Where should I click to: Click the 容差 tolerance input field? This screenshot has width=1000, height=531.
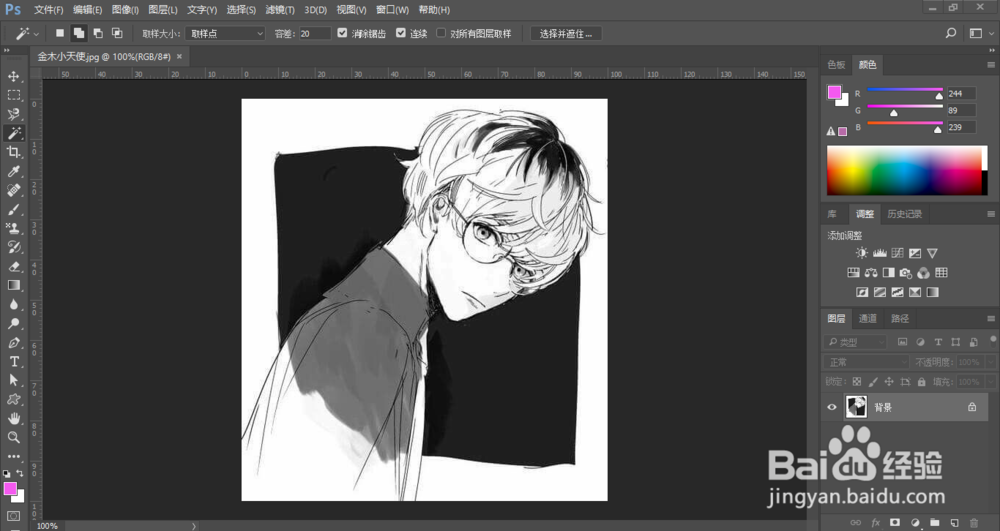(314, 33)
